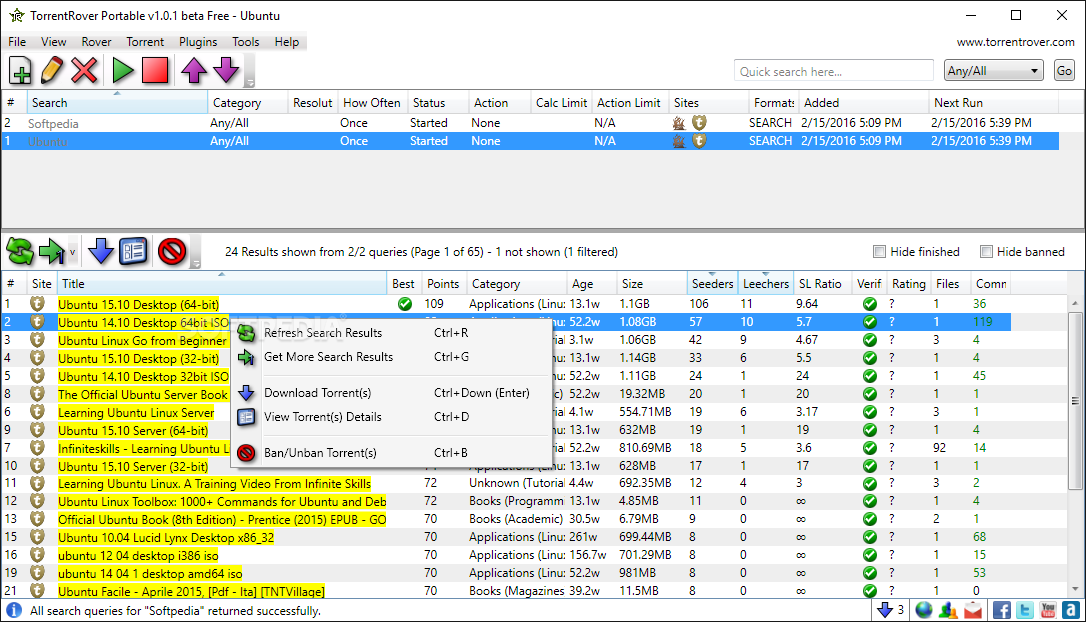Click Best checkmark for Ubuntu 15.10 Desktop (64-bit)
Viewport: 1086px width, 622px height.
[404, 304]
